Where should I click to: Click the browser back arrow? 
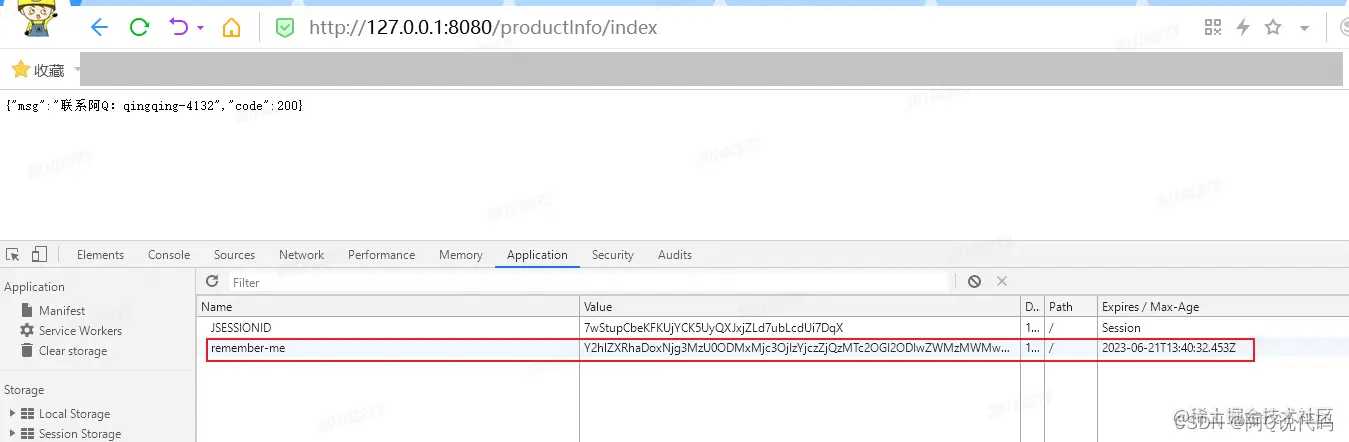(x=98, y=27)
